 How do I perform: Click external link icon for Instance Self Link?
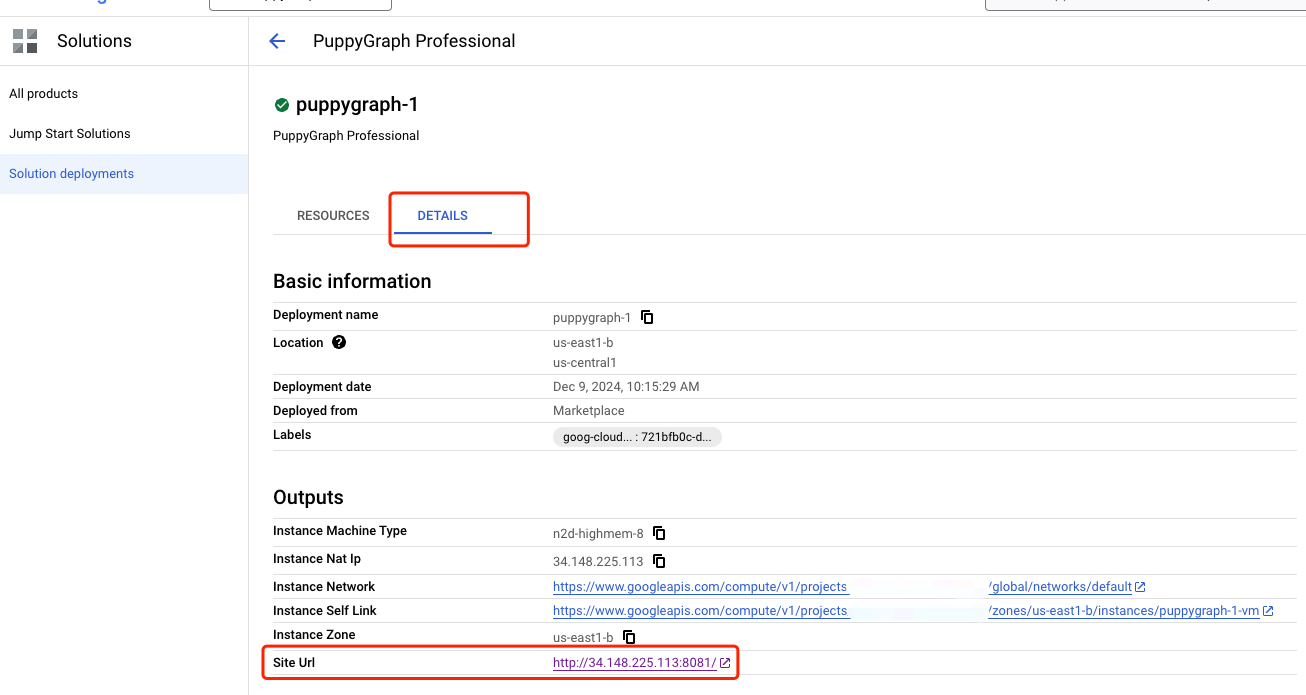pos(1268,611)
